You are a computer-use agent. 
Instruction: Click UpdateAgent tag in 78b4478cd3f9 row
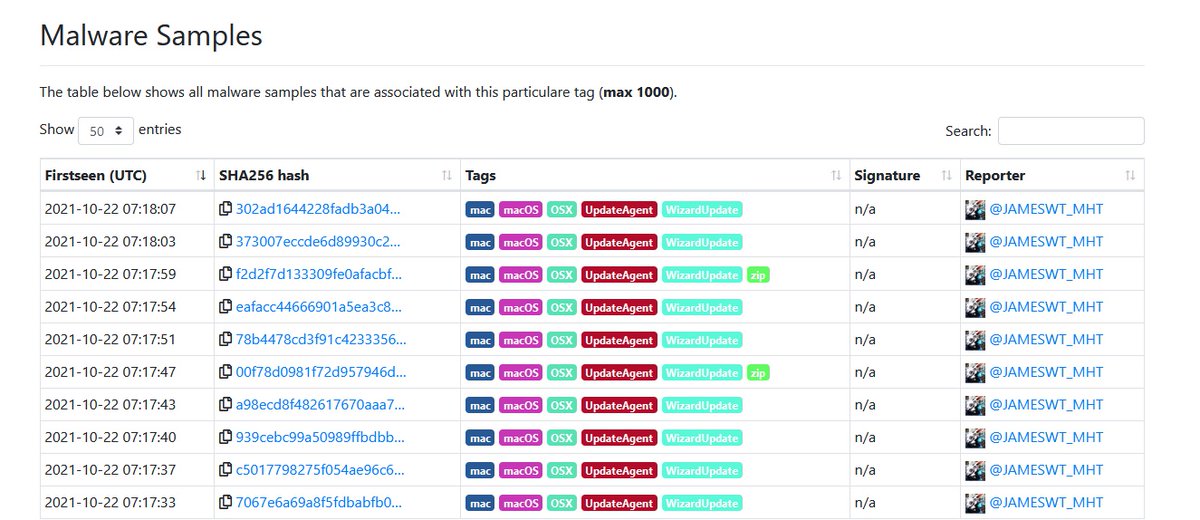(619, 340)
